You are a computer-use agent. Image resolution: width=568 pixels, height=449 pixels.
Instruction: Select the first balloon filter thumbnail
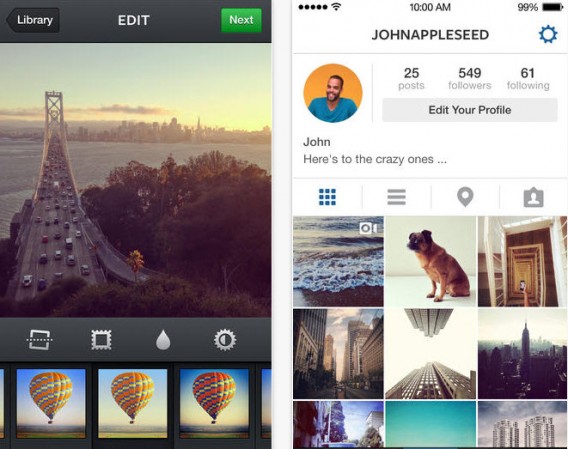[51, 403]
